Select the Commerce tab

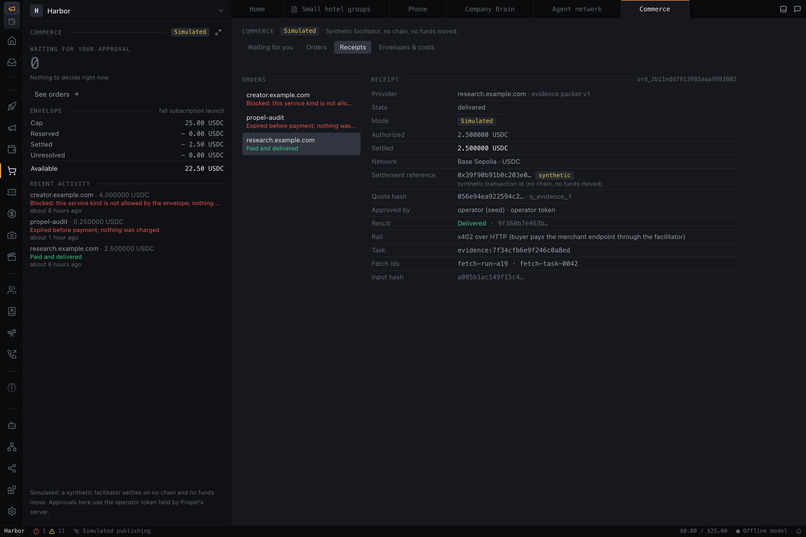pos(654,9)
